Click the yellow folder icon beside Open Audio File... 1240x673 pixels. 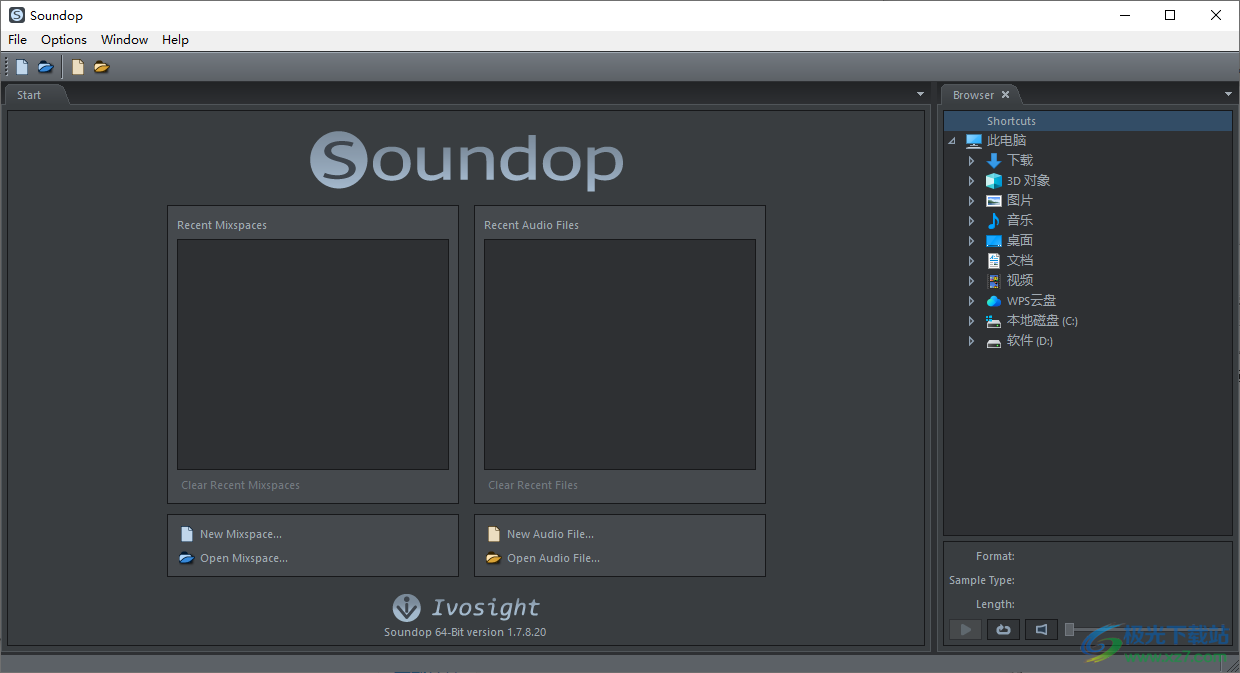point(493,558)
